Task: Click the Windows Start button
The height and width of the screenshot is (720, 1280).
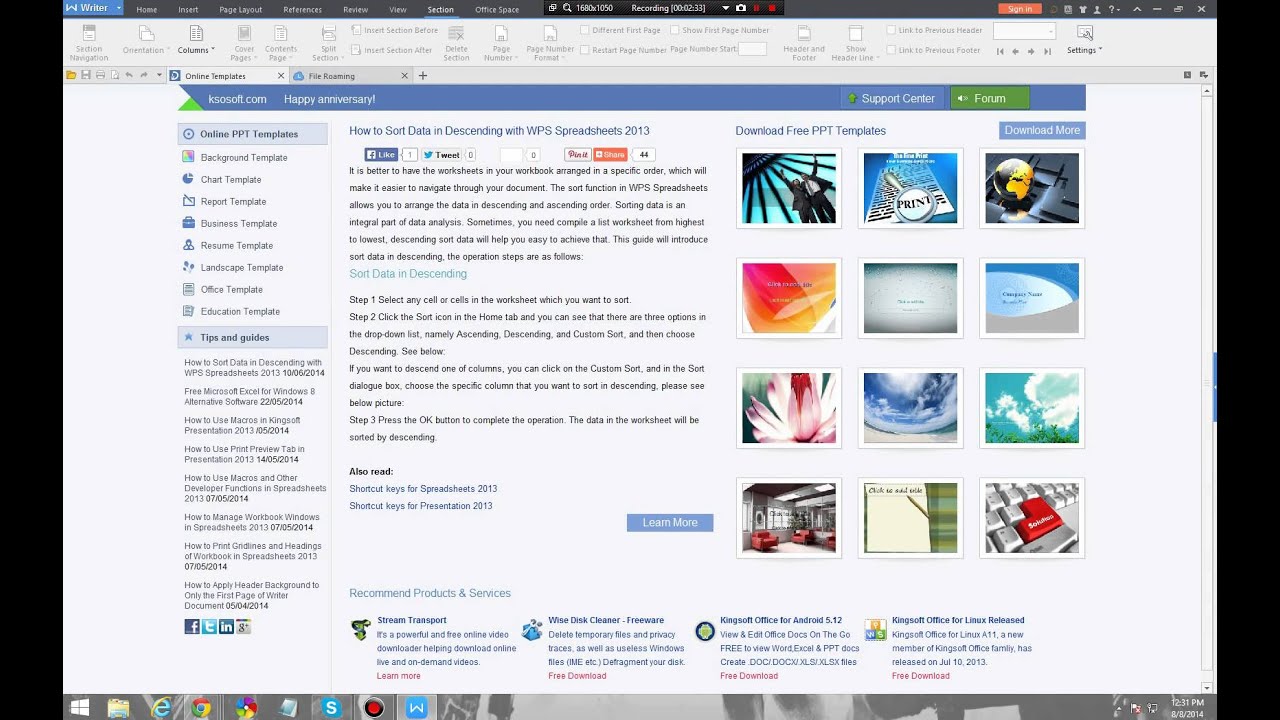Action: pos(79,708)
